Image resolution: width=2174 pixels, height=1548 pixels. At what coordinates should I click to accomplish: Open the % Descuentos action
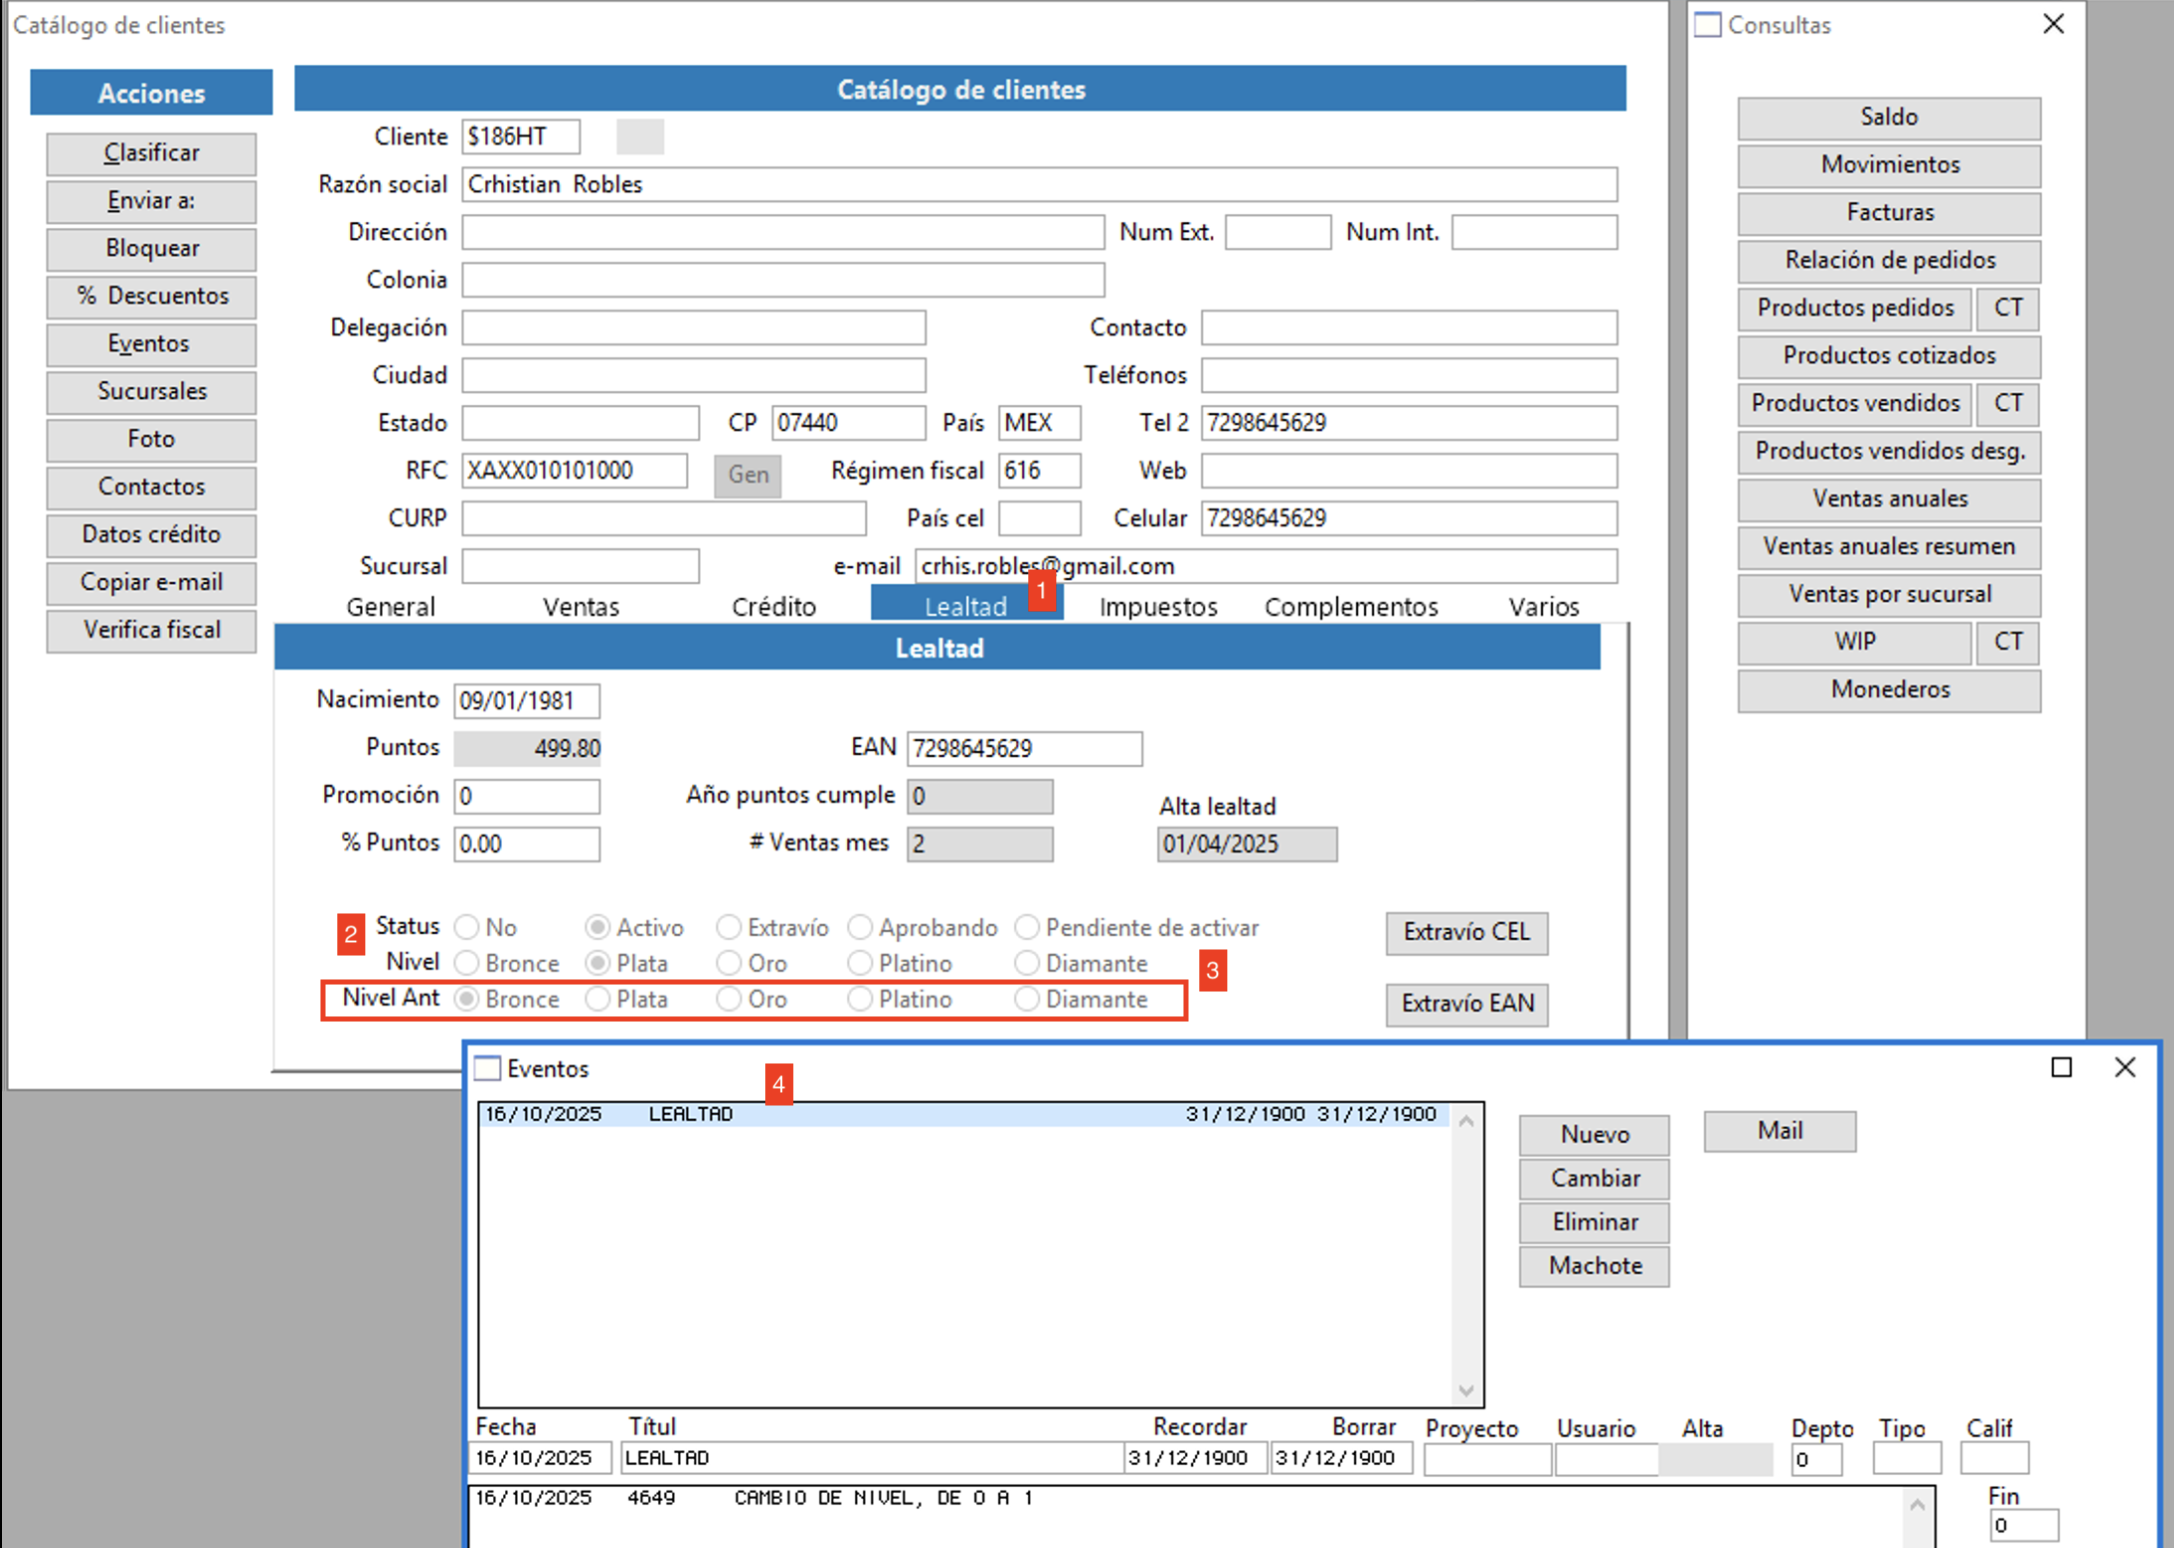151,296
